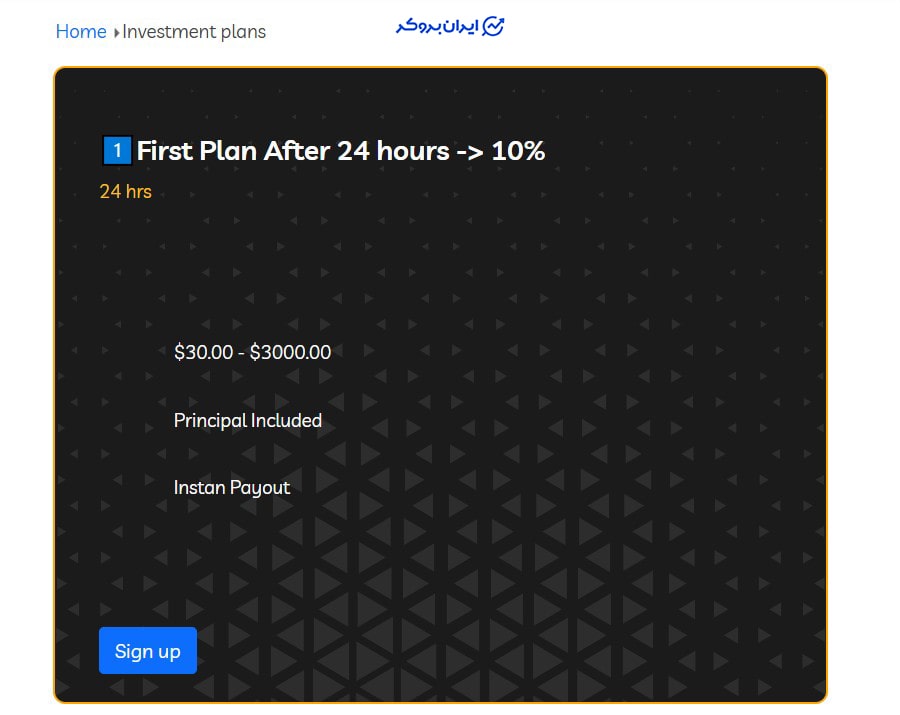
Task: Click the Persian Iran Broker logo text
Action: (x=437, y=27)
